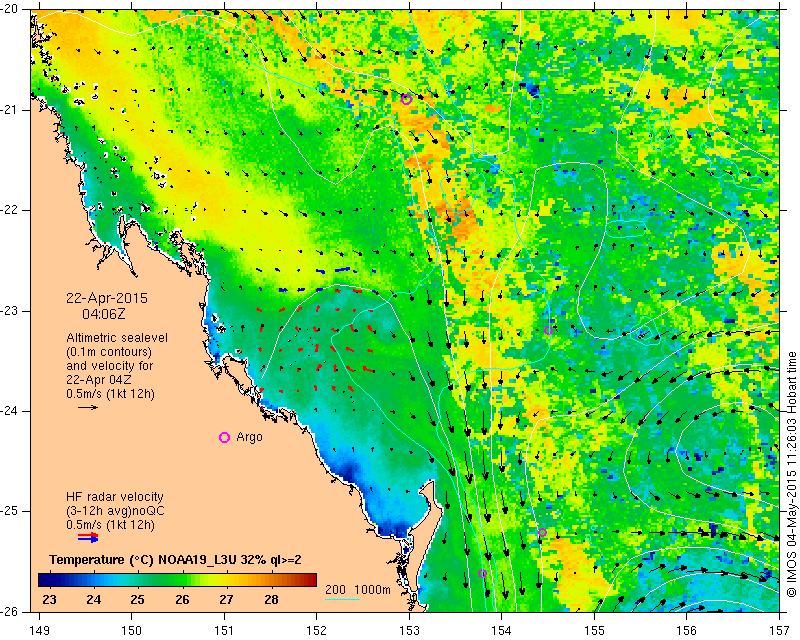Click the '1000m' depth contour label

(x=372, y=590)
